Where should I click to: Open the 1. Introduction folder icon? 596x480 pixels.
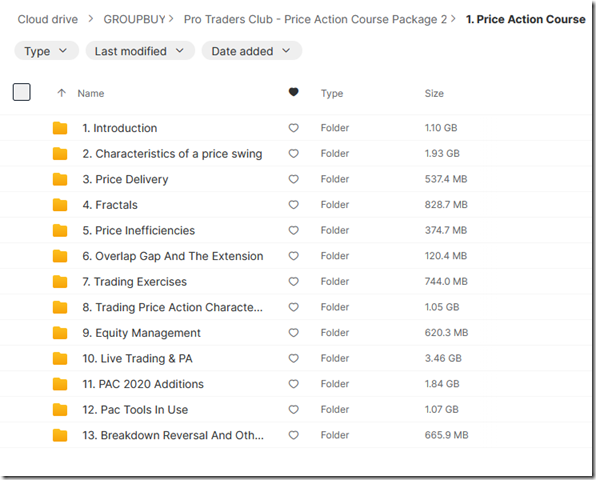coord(60,128)
